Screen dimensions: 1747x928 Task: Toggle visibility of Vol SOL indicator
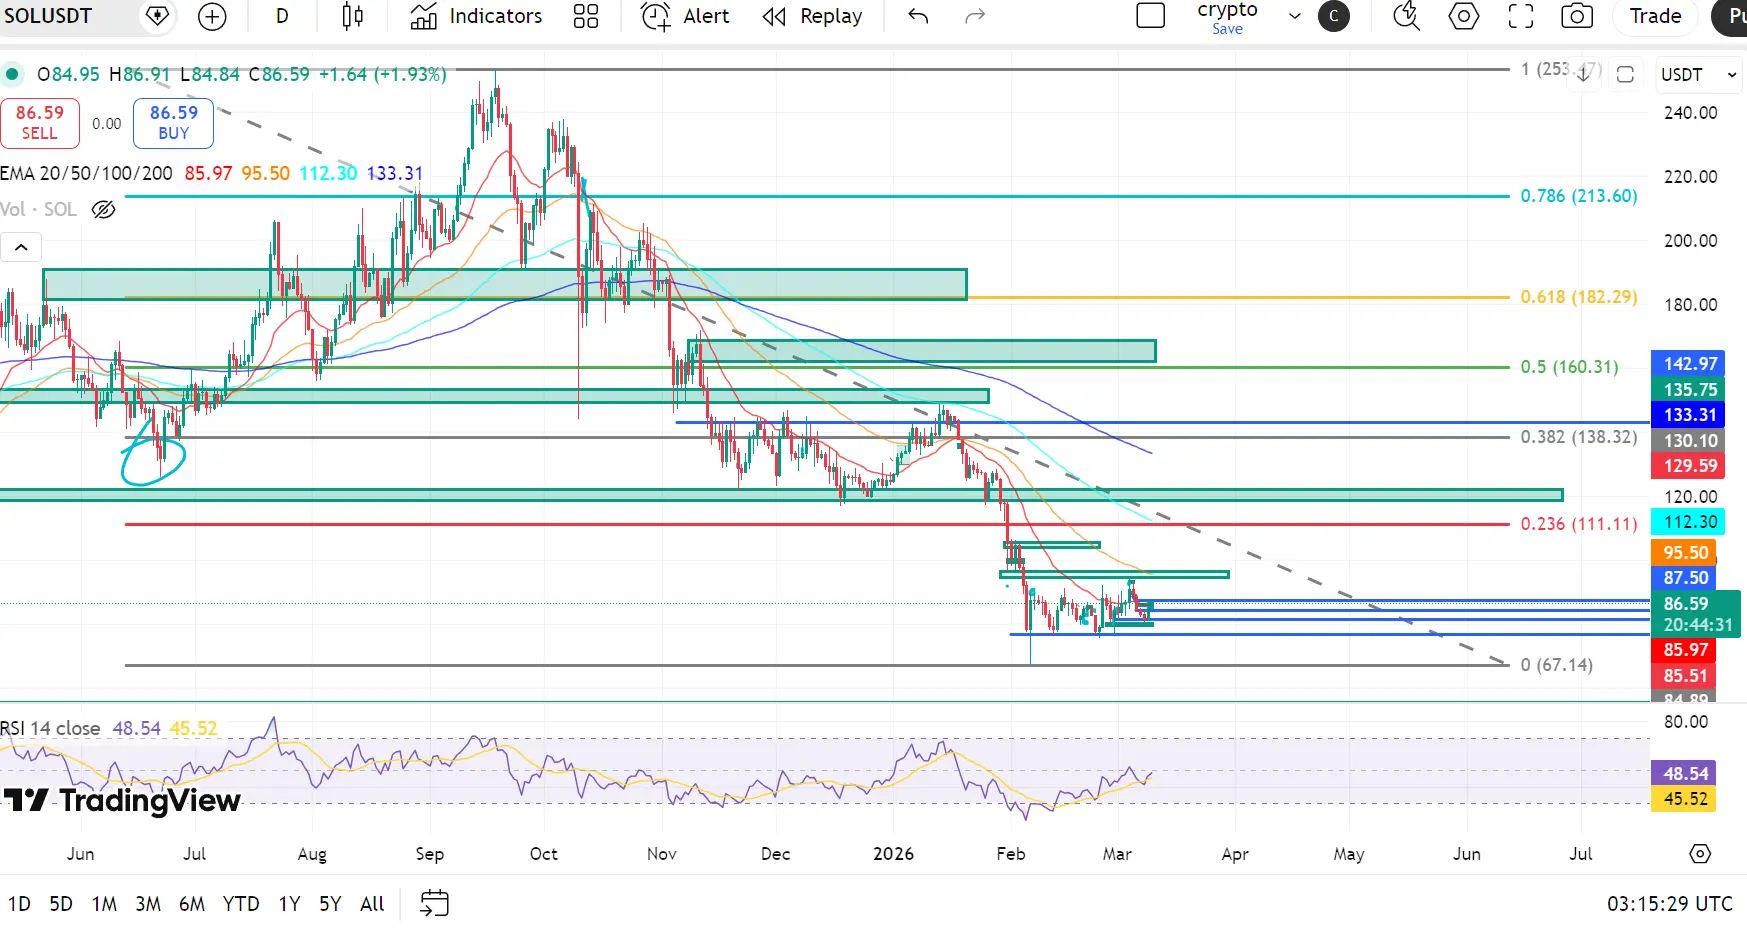(104, 209)
